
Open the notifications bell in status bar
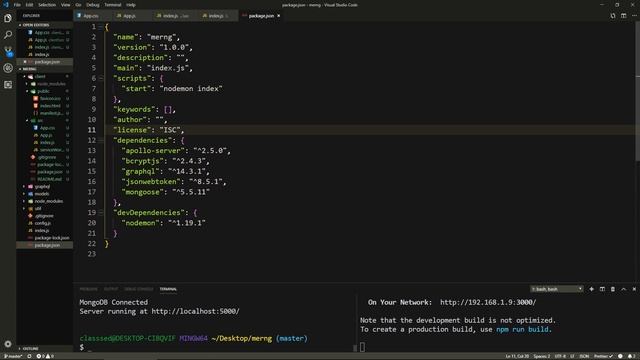click(631, 356)
